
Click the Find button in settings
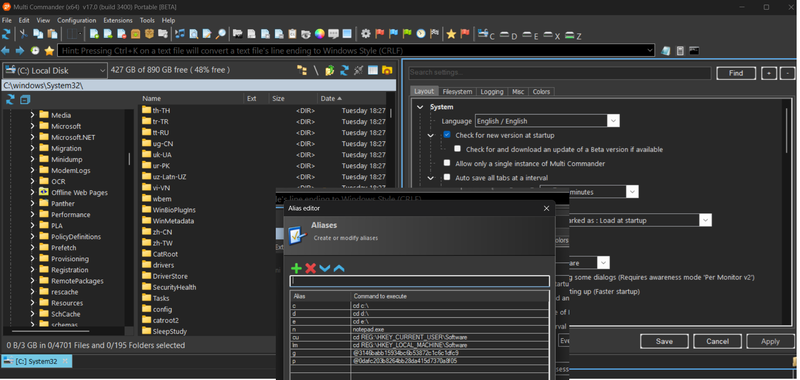736,73
